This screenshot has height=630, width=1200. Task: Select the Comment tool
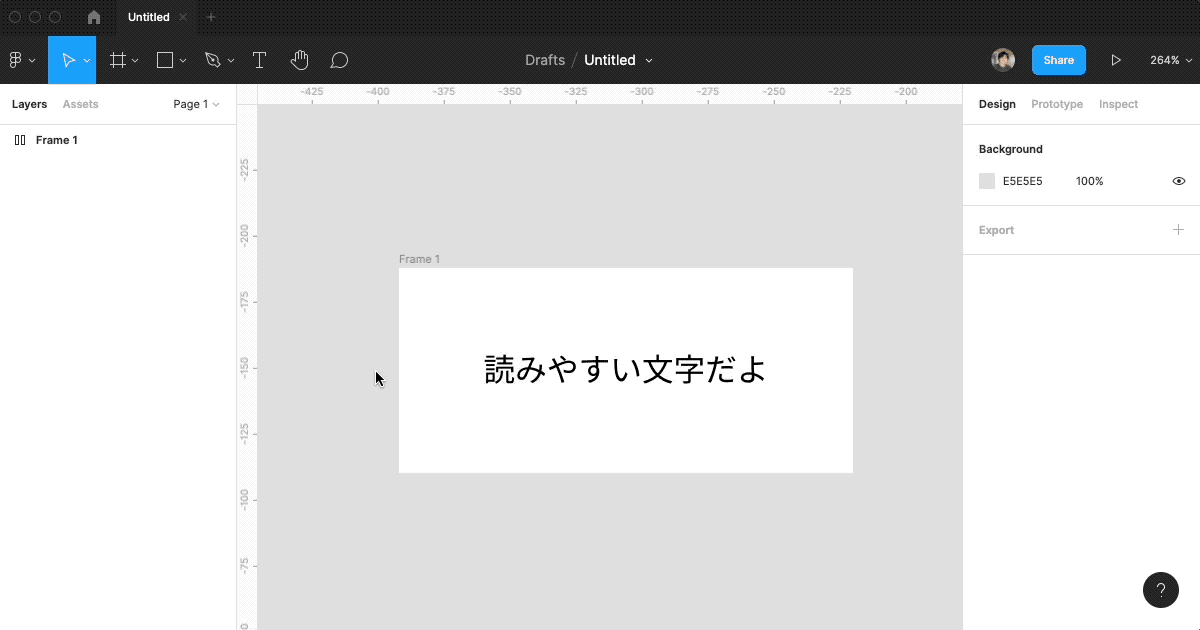(x=339, y=60)
